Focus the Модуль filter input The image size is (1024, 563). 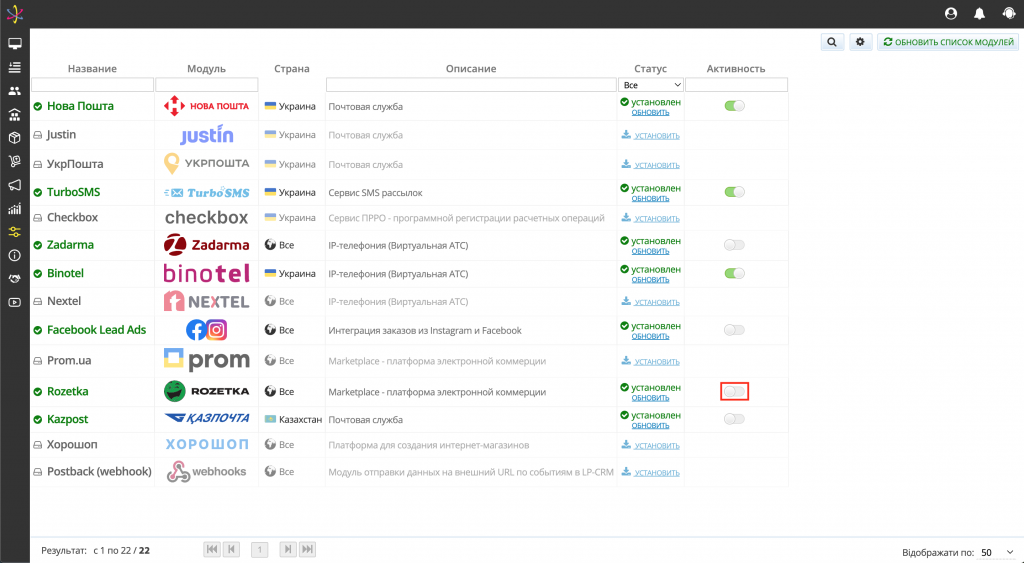pyautogui.click(x=206, y=85)
